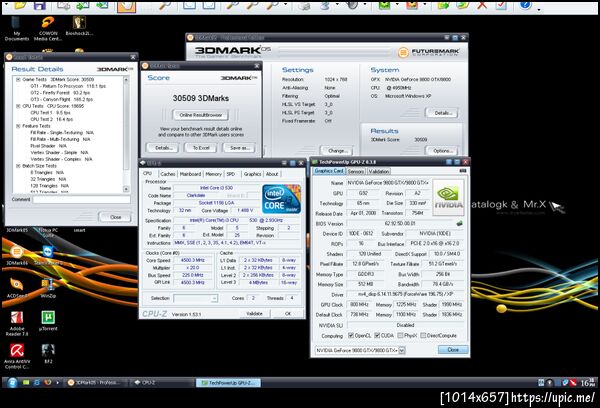600x408 pixels.
Task: Click the OK button in CPU-Z
Action: click(x=288, y=313)
